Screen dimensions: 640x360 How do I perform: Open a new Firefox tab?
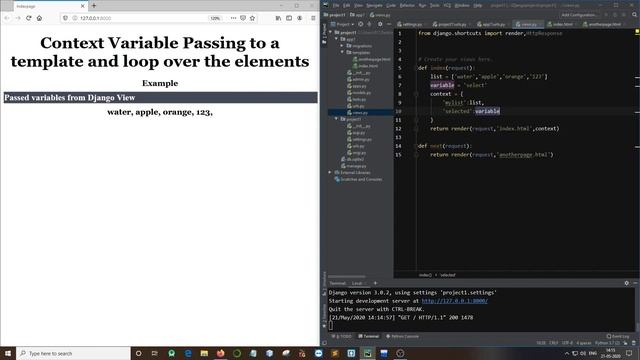94,6
